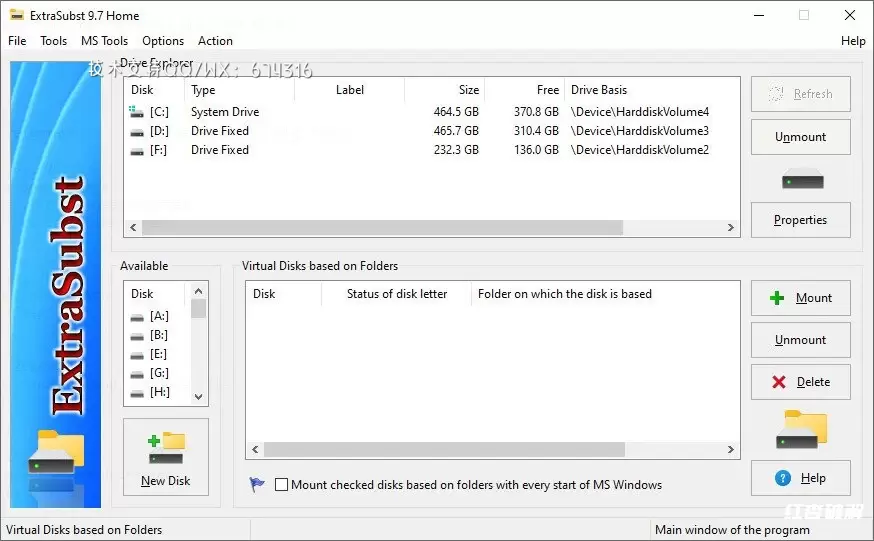Click the A: available disk icon
This screenshot has height=541, width=874.
[x=137, y=317]
